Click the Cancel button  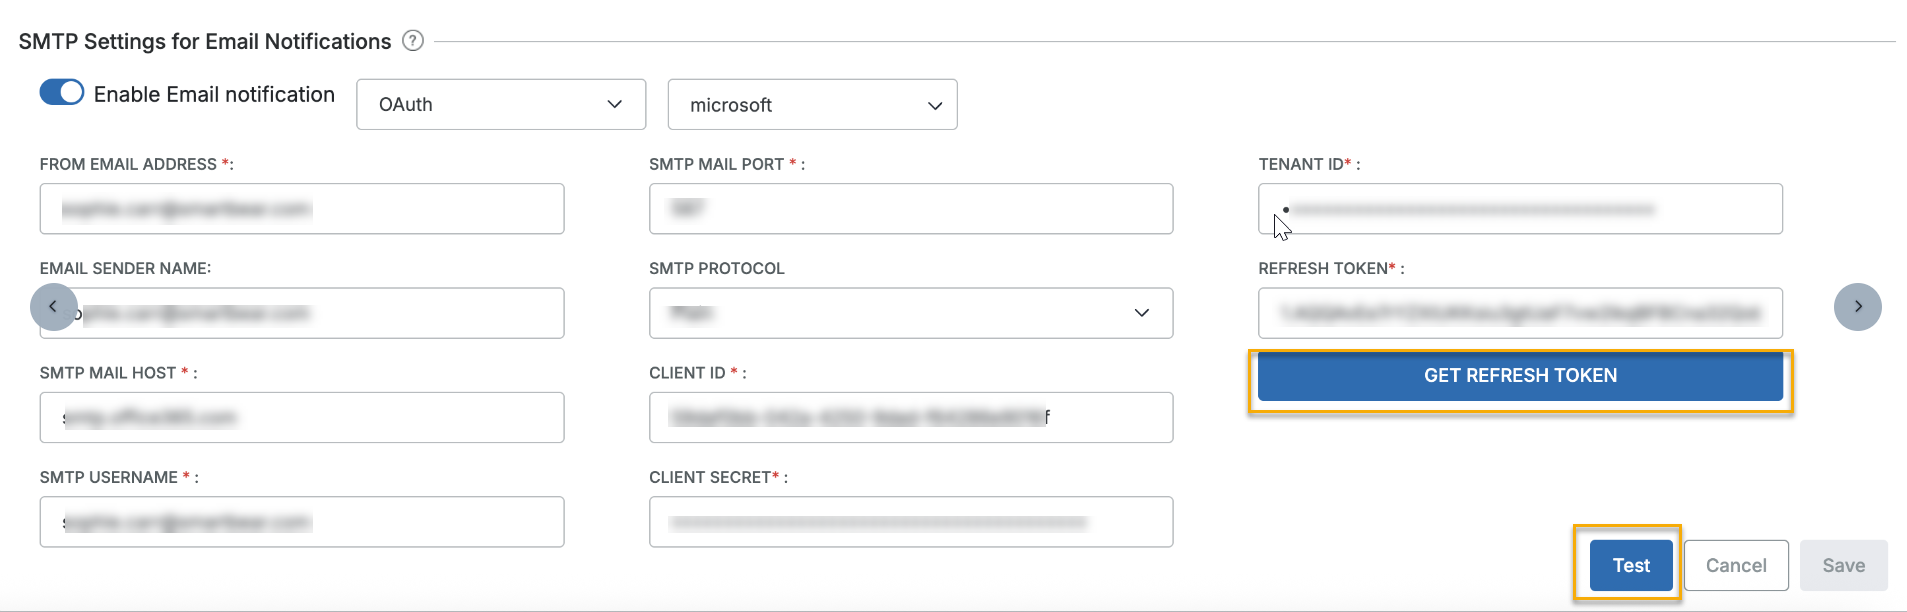tap(1736, 564)
